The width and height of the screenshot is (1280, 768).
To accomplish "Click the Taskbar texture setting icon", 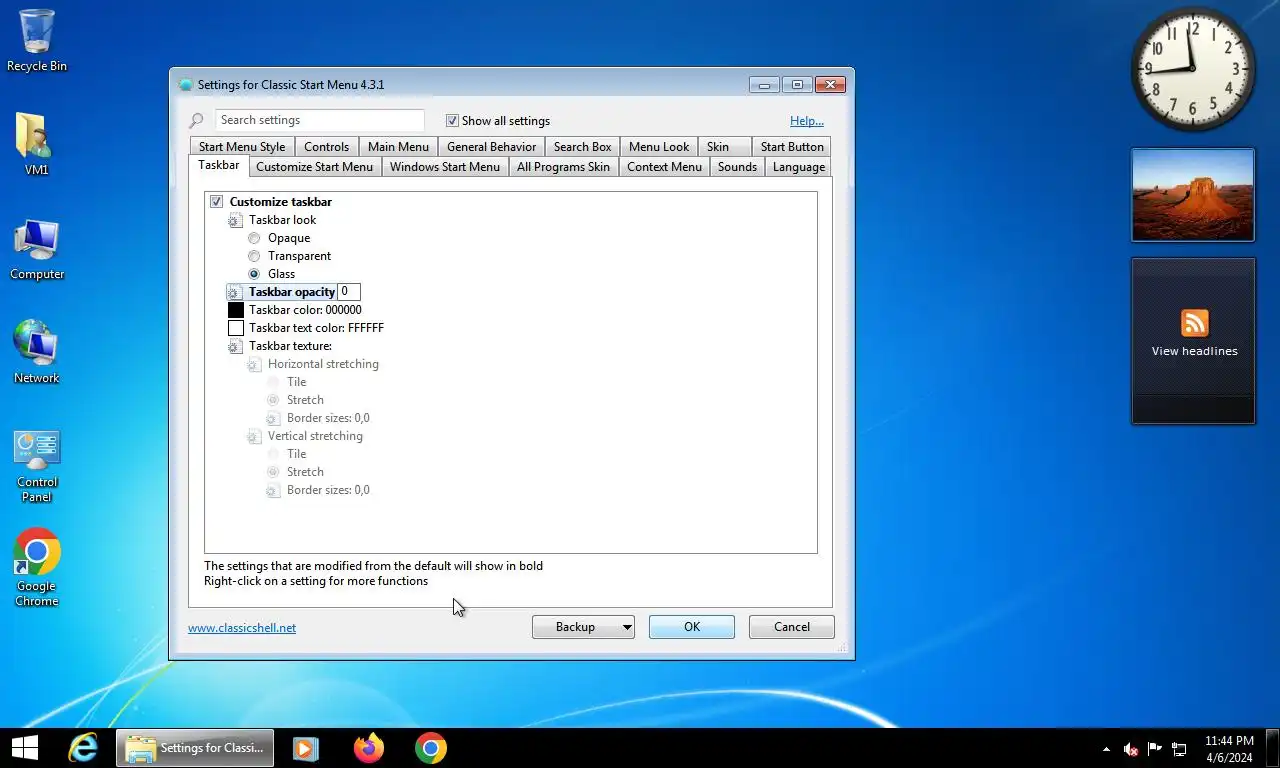I will pyautogui.click(x=235, y=346).
